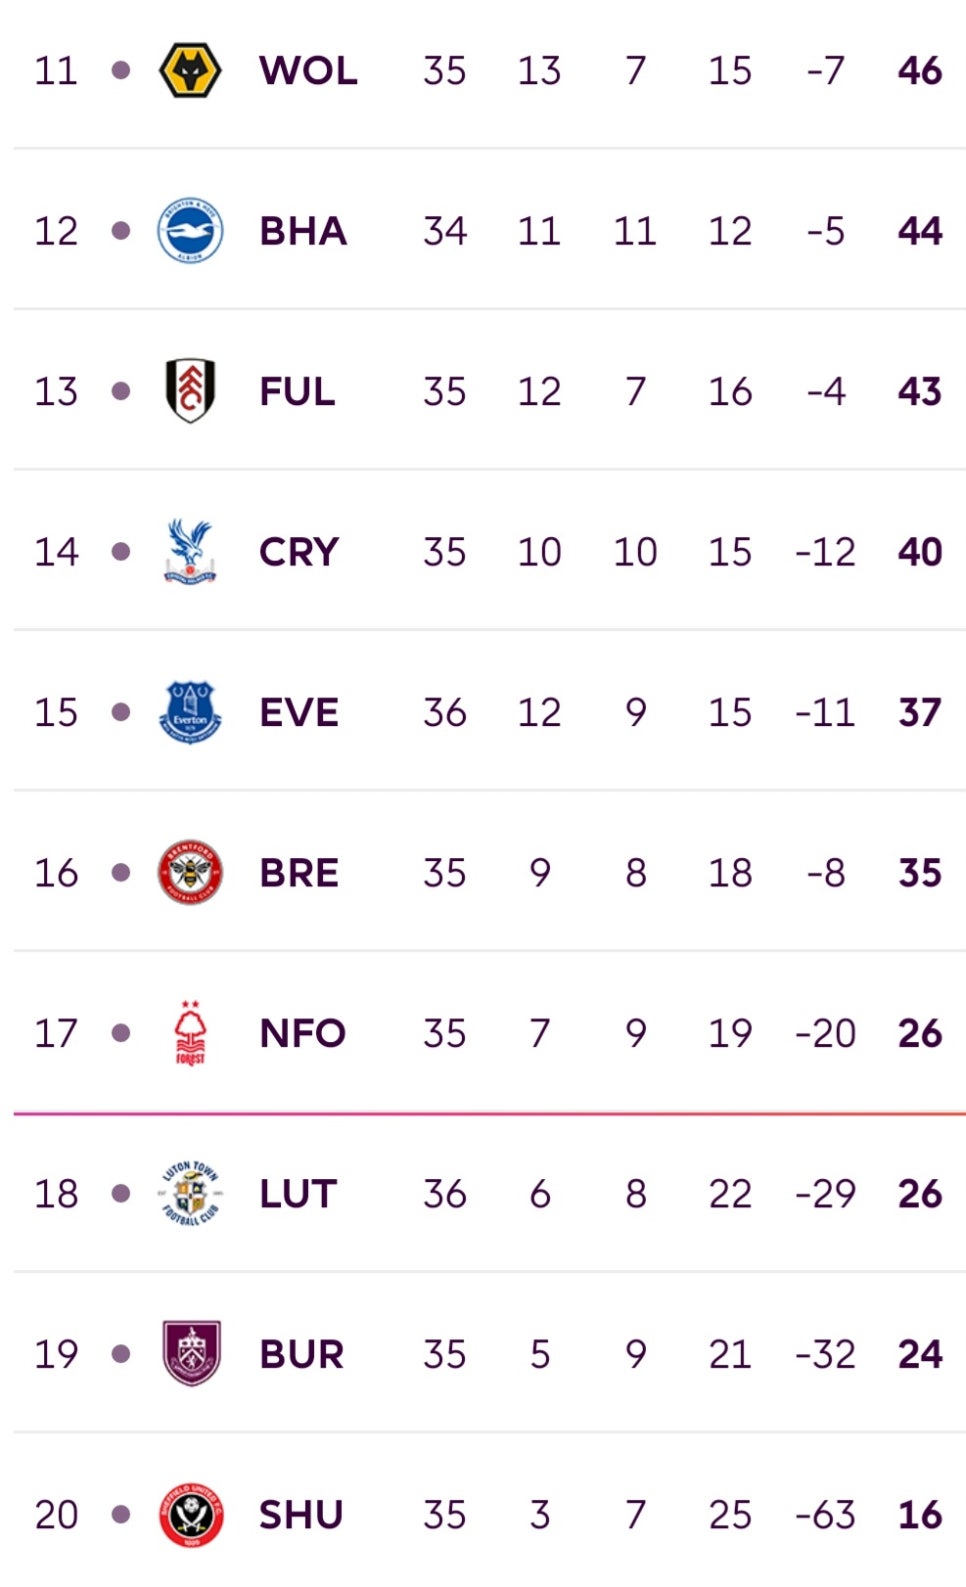Select the Luton Town crest

point(190,1193)
